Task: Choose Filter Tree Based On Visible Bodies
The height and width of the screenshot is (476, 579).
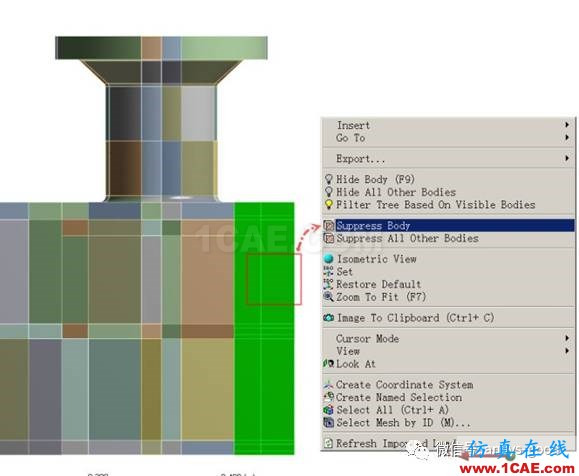Action: click(448, 205)
